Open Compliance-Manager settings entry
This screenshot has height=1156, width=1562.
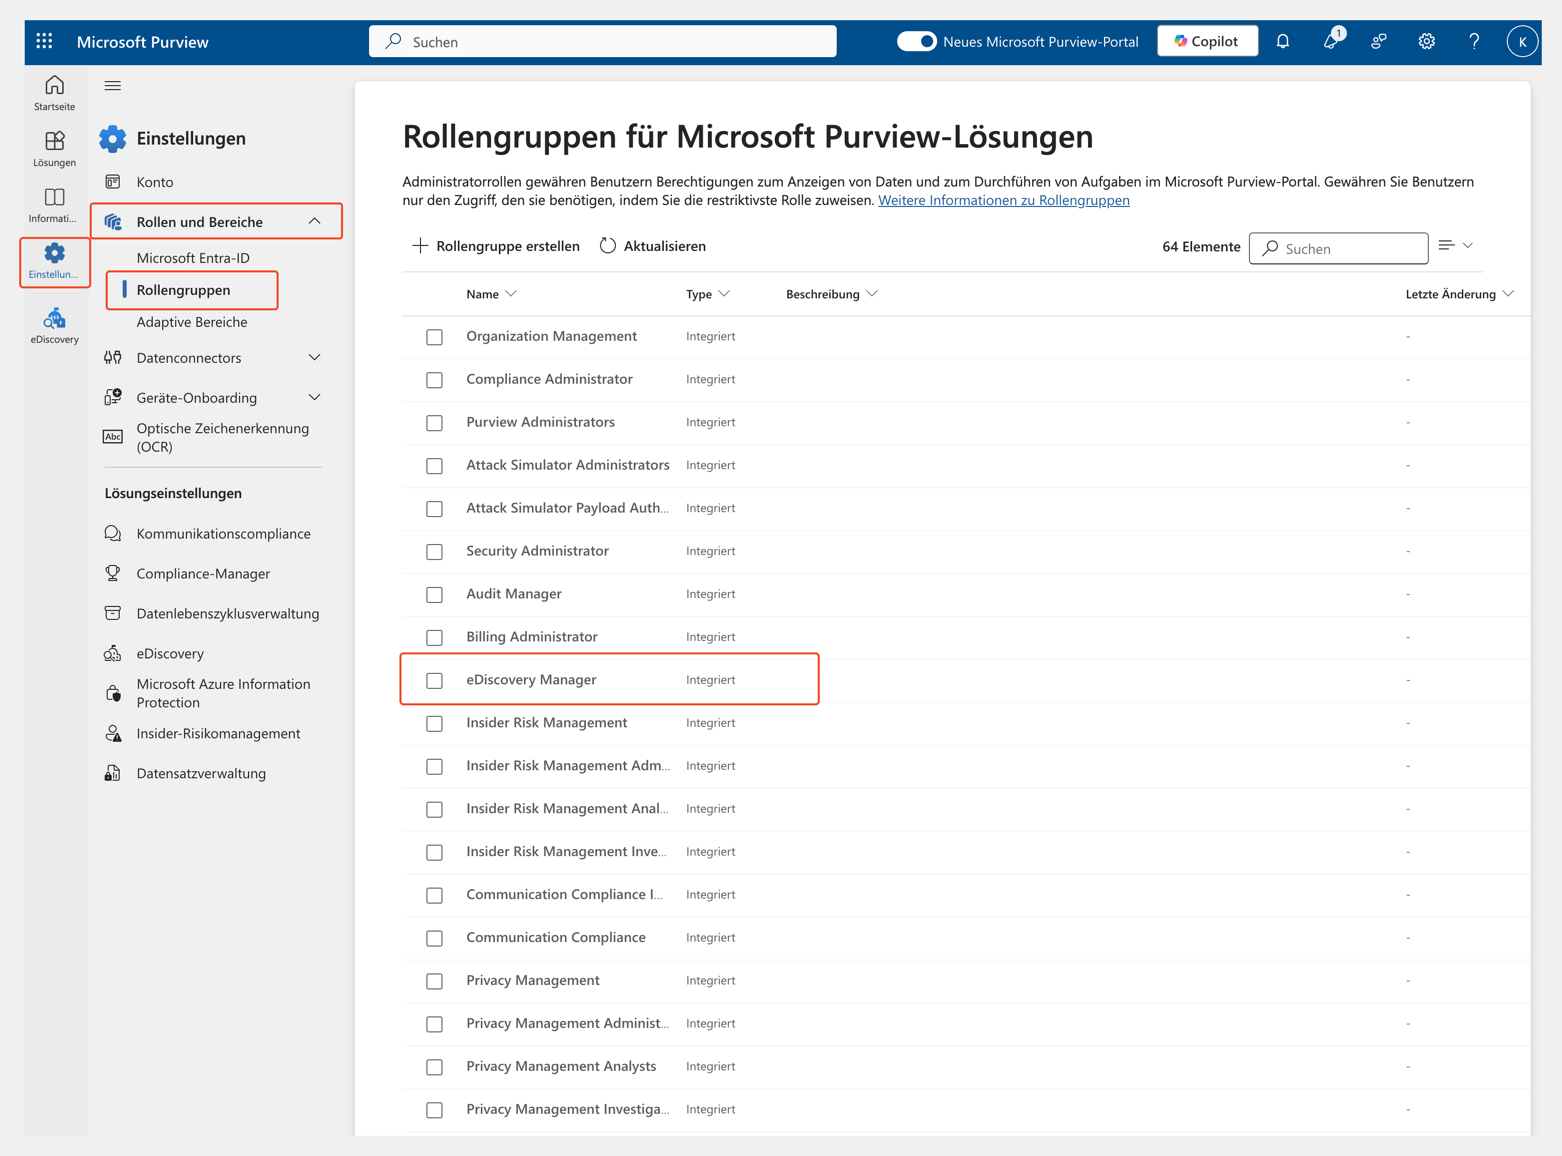pyautogui.click(x=203, y=573)
